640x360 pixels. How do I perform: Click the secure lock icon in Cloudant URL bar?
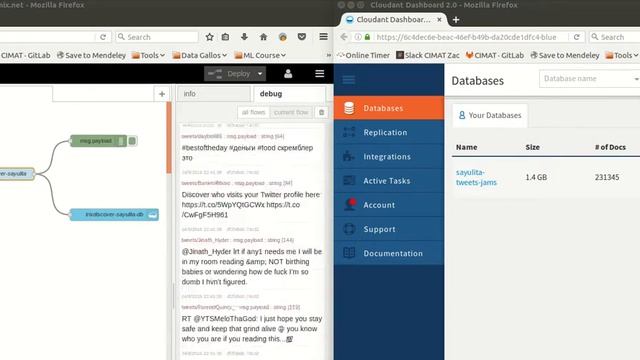click(x=367, y=37)
